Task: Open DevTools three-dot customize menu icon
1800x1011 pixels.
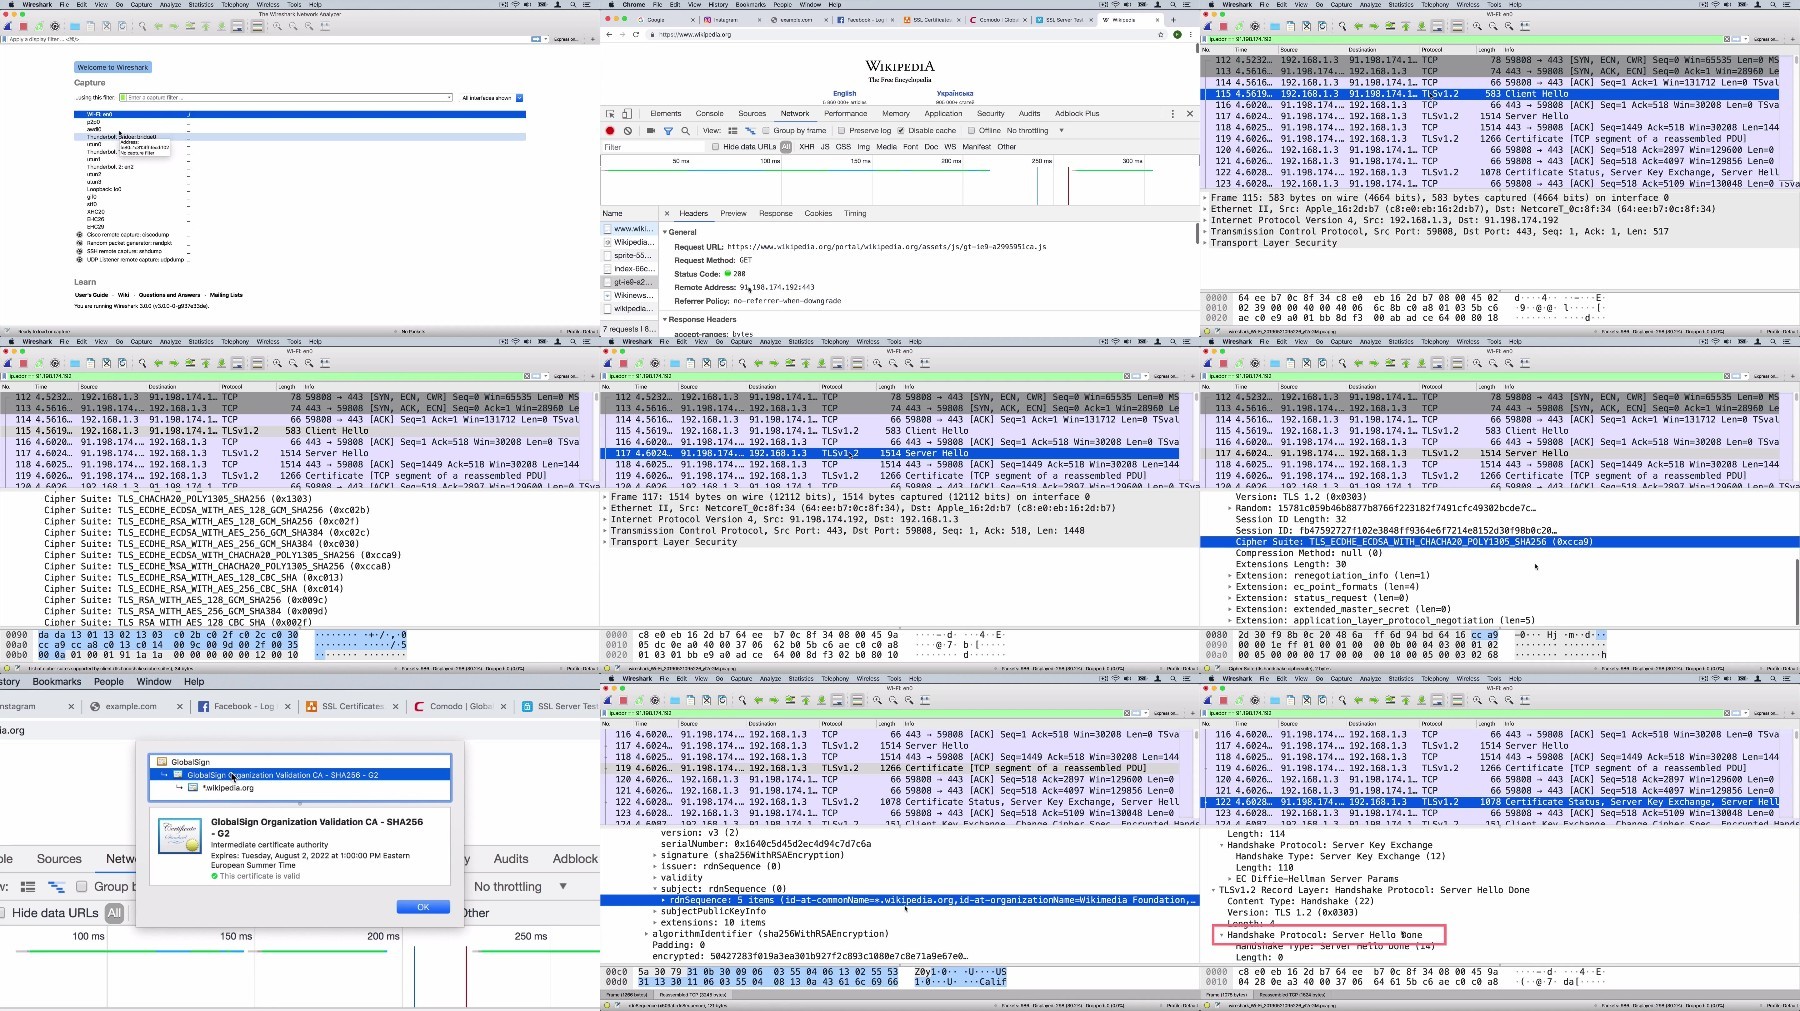Action: click(x=1173, y=114)
